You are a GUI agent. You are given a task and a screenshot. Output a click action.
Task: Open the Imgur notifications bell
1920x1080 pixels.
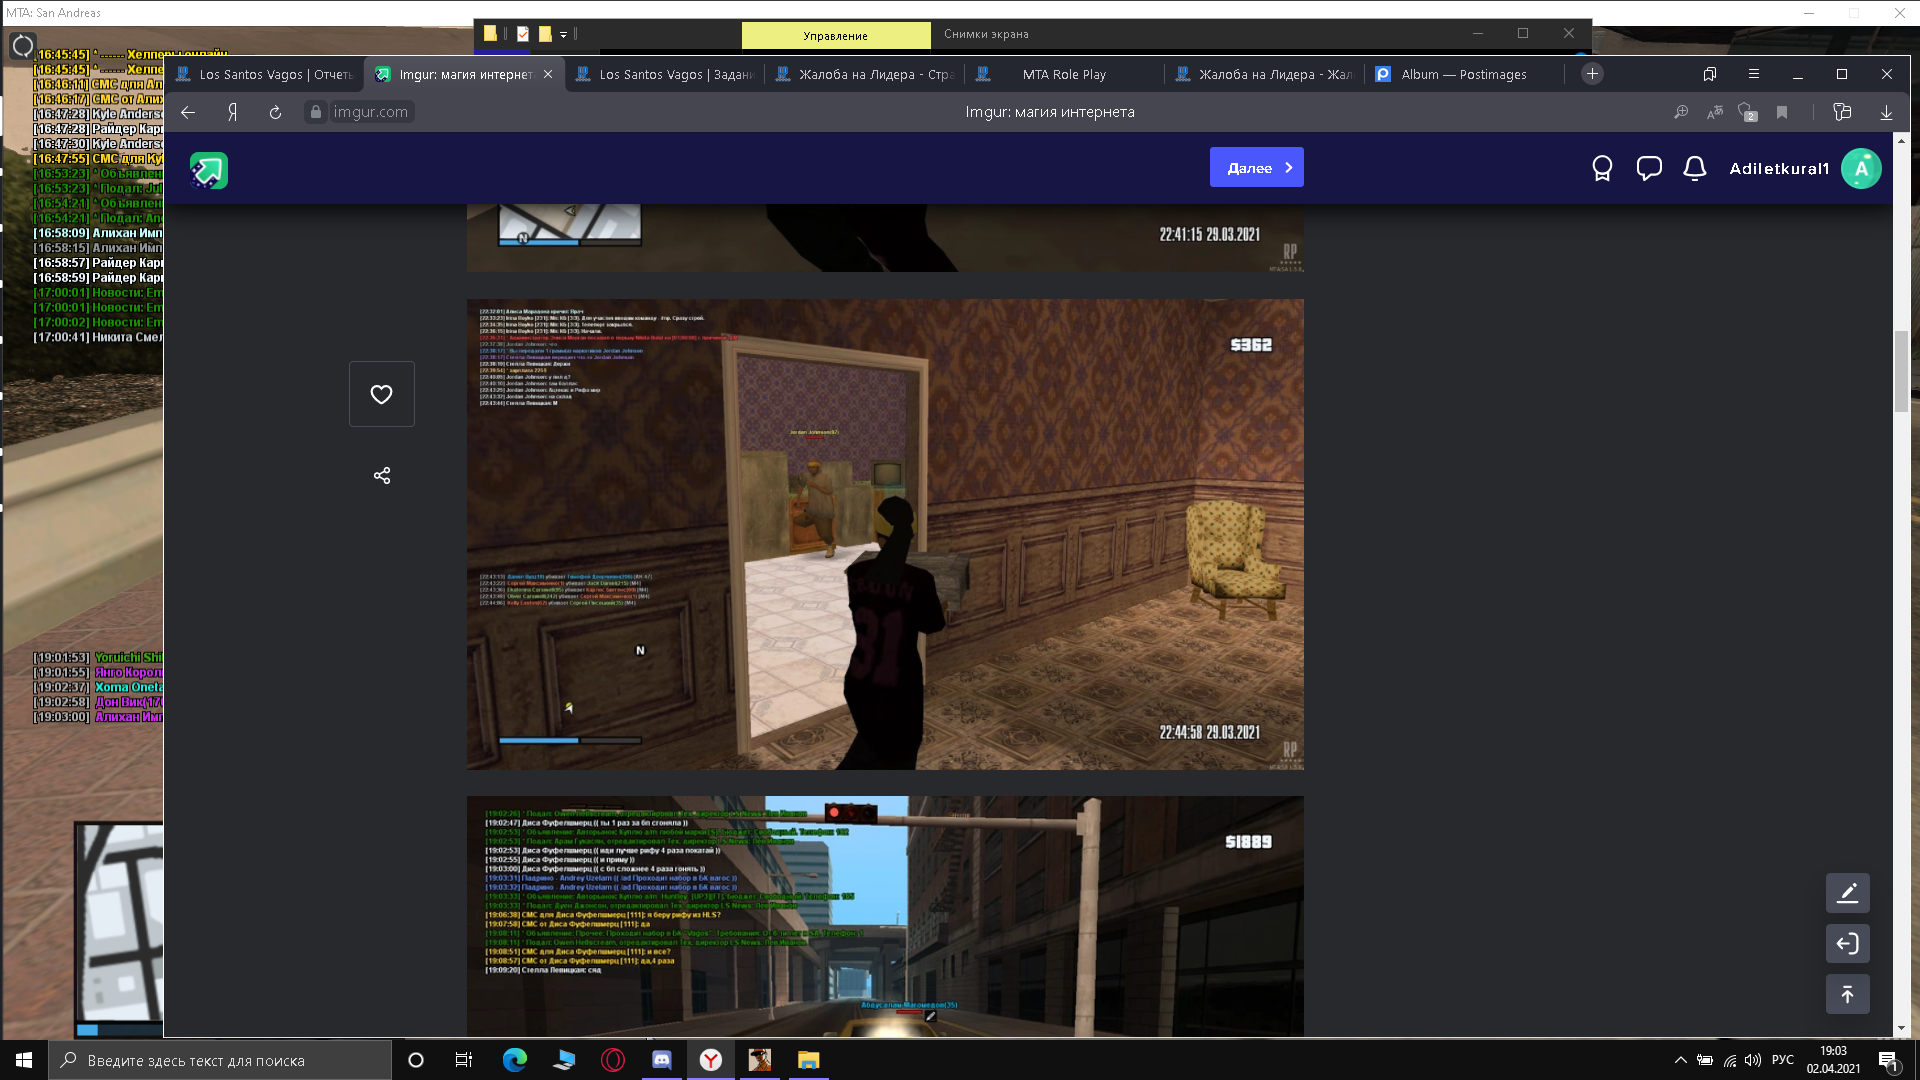[x=1695, y=169]
